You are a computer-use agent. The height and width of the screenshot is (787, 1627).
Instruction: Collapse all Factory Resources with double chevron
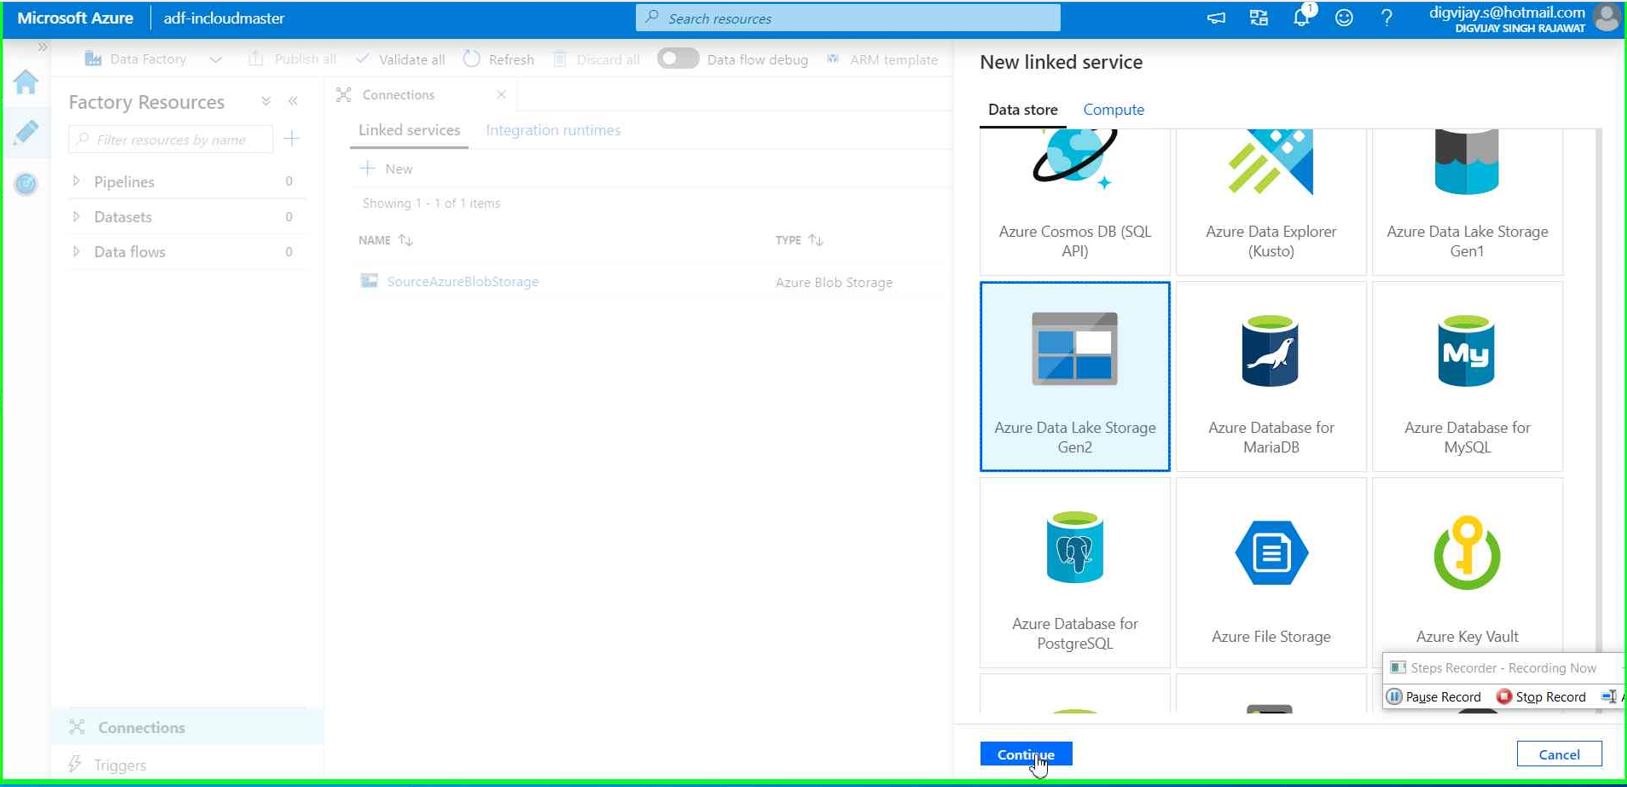tap(266, 101)
